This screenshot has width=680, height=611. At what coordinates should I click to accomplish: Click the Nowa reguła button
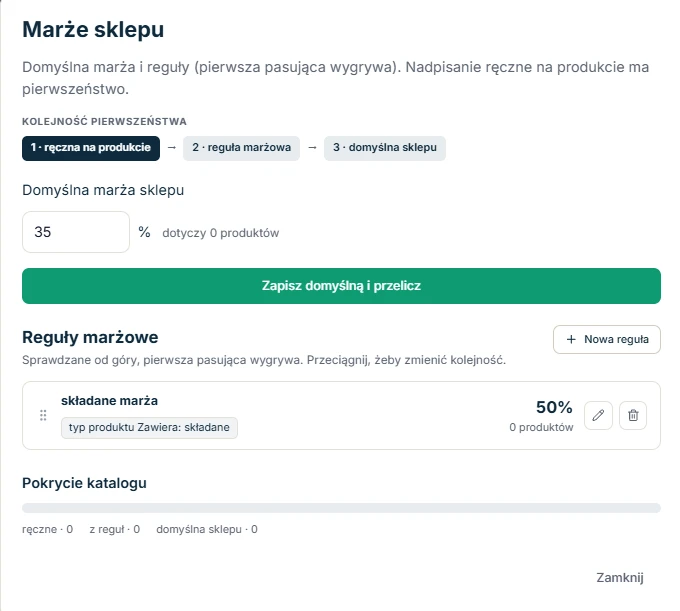click(x=607, y=340)
